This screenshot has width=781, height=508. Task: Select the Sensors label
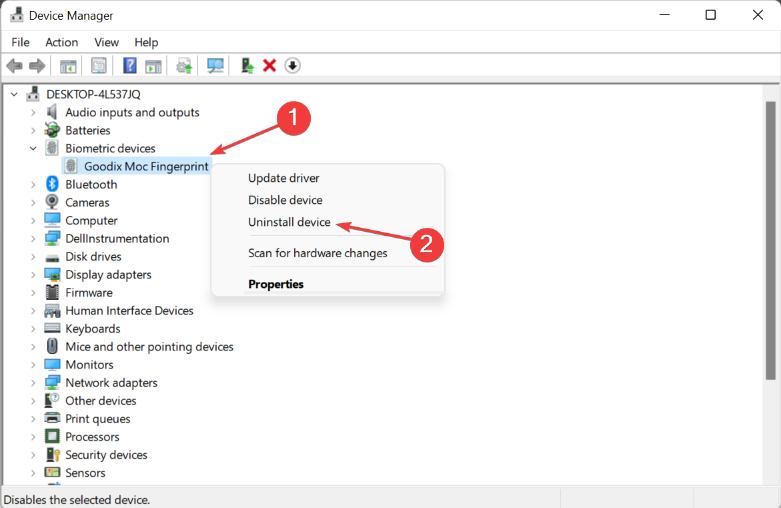(85, 473)
